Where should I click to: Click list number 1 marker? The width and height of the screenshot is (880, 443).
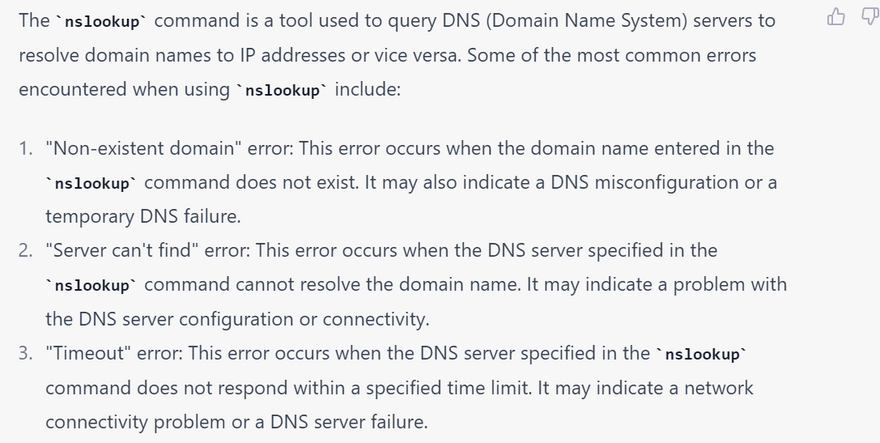[x=25, y=149]
